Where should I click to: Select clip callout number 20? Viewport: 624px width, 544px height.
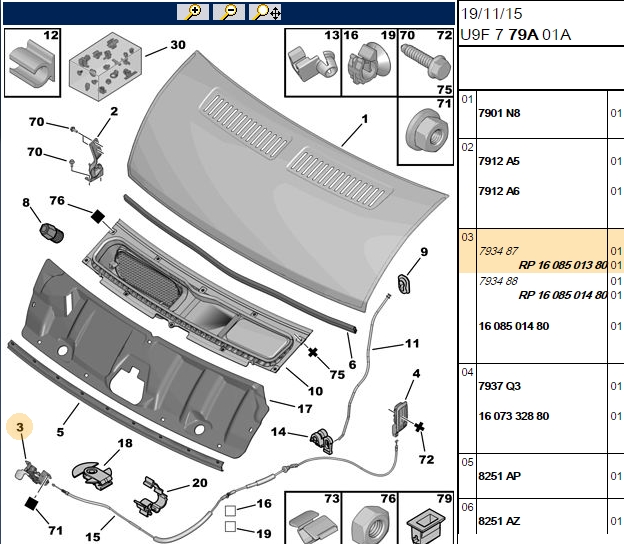[200, 483]
